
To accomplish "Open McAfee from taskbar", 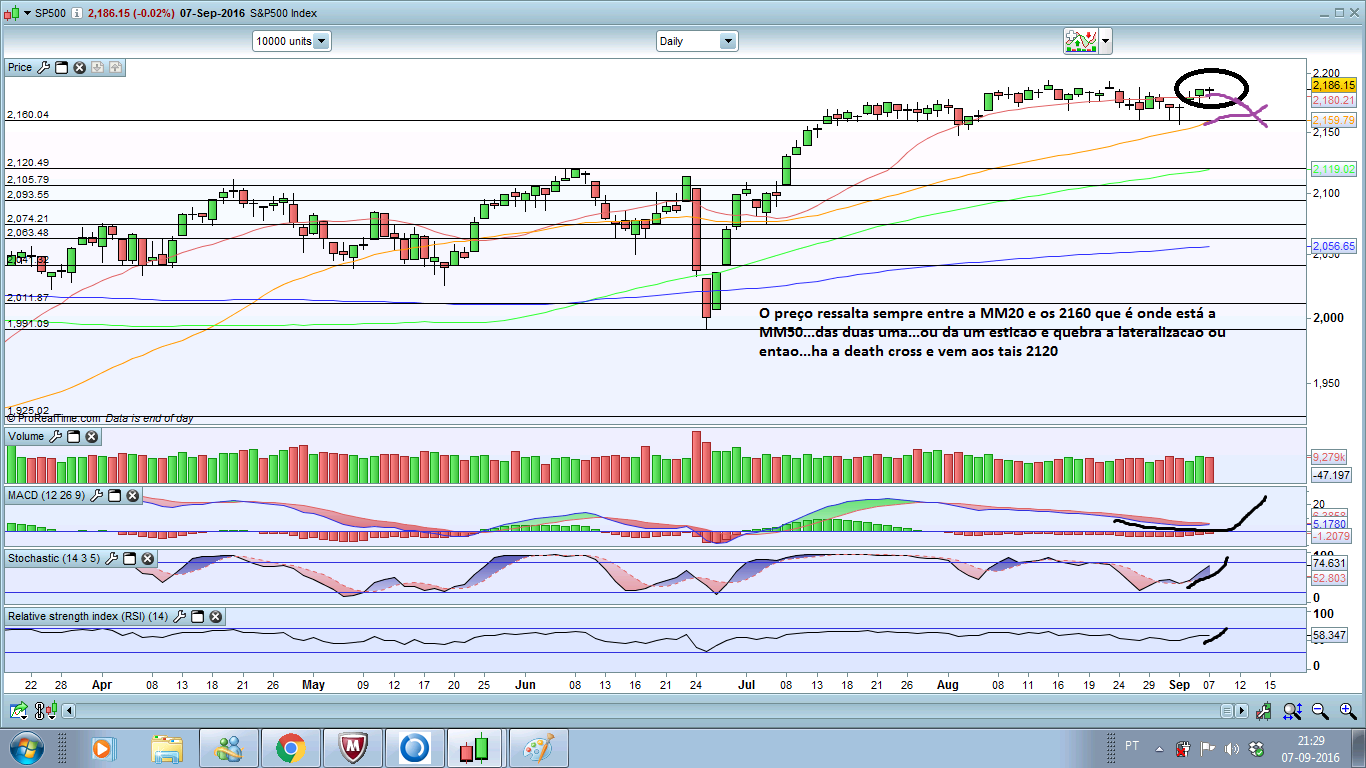I will [x=353, y=747].
